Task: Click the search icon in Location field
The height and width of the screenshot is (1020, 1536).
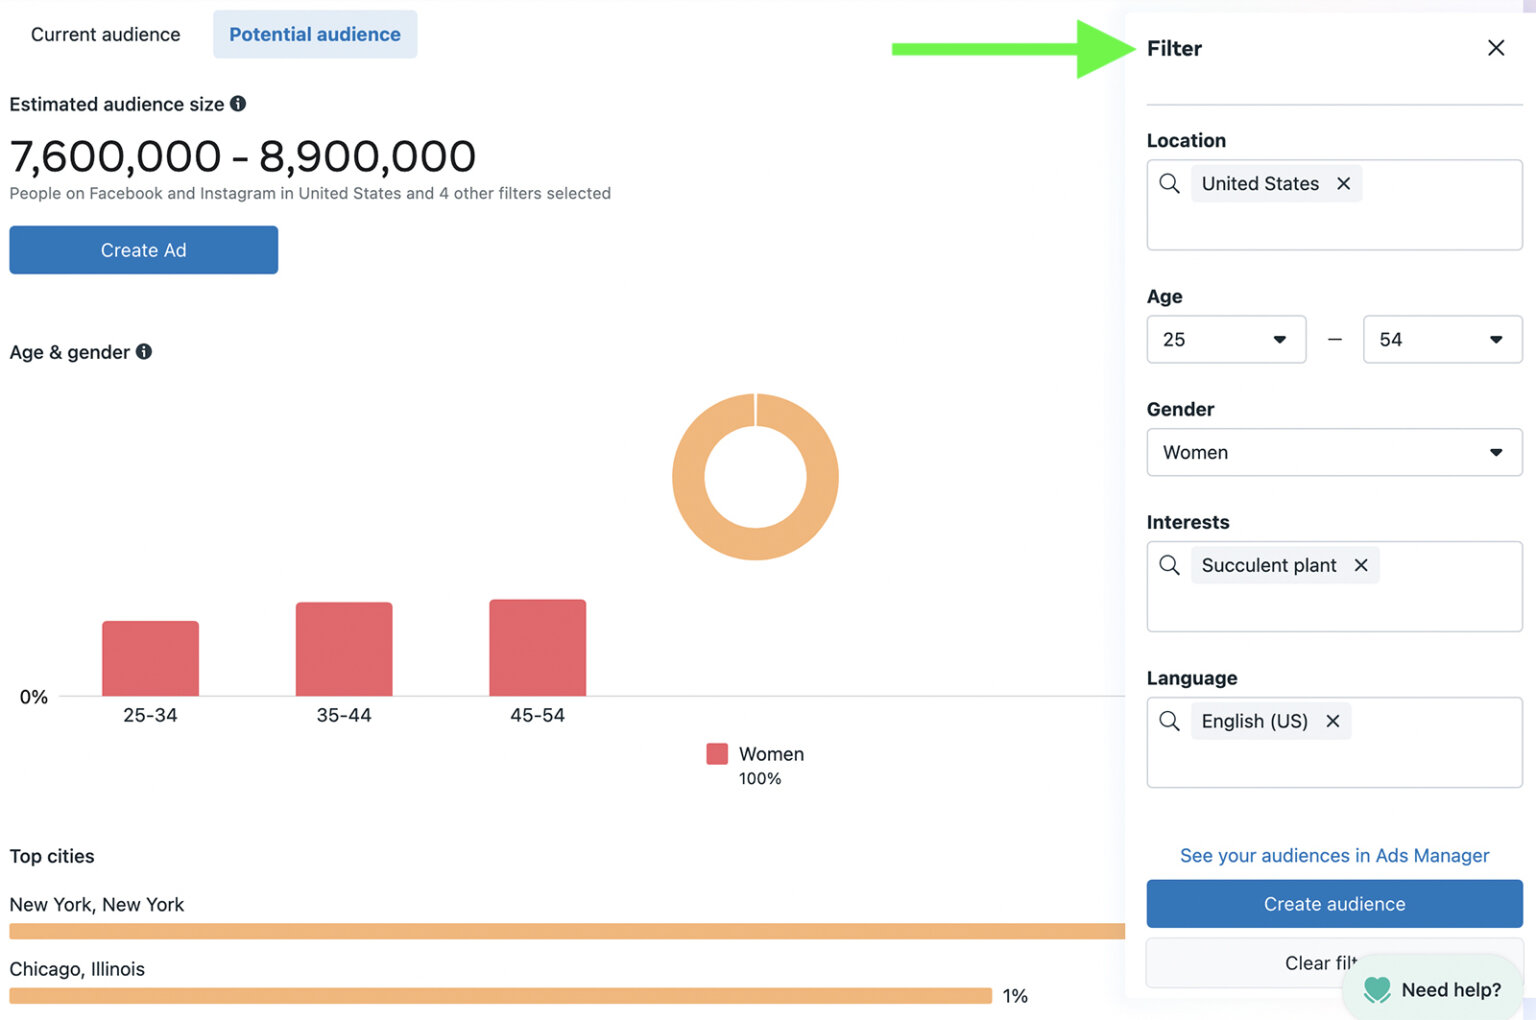Action: point(1169,183)
